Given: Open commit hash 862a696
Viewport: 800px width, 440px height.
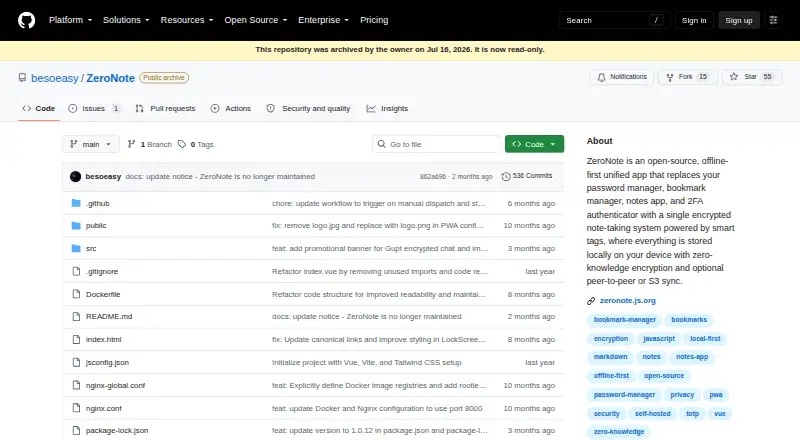Looking at the screenshot, I should (433, 177).
